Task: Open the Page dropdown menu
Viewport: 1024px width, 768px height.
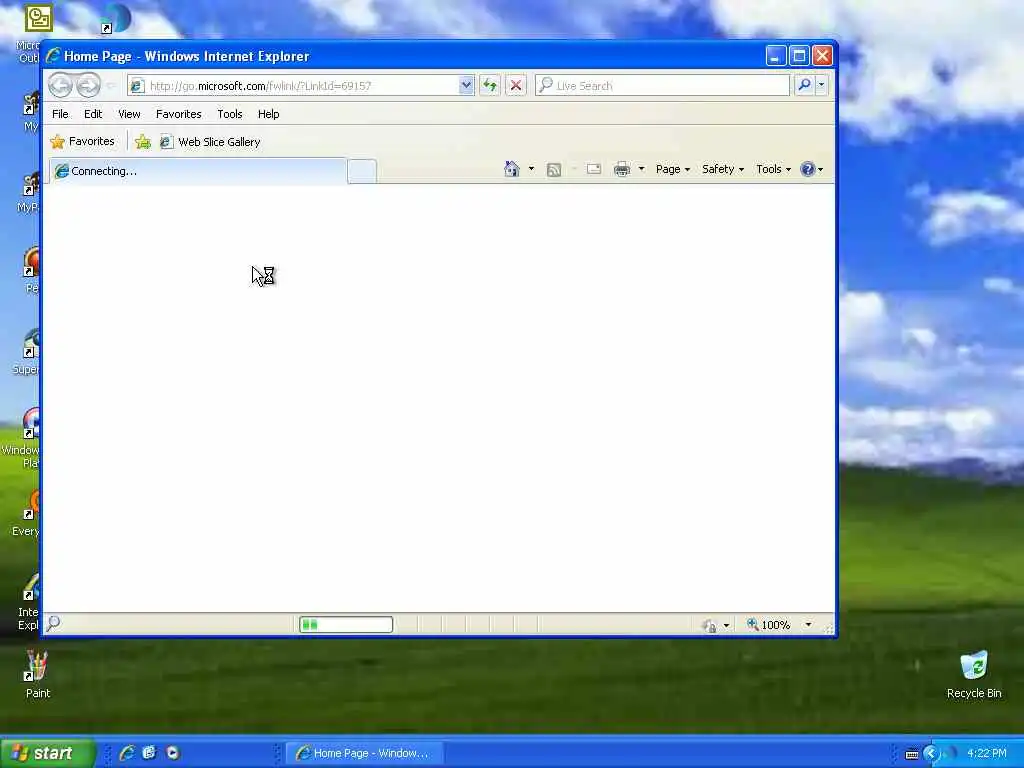Action: click(673, 169)
